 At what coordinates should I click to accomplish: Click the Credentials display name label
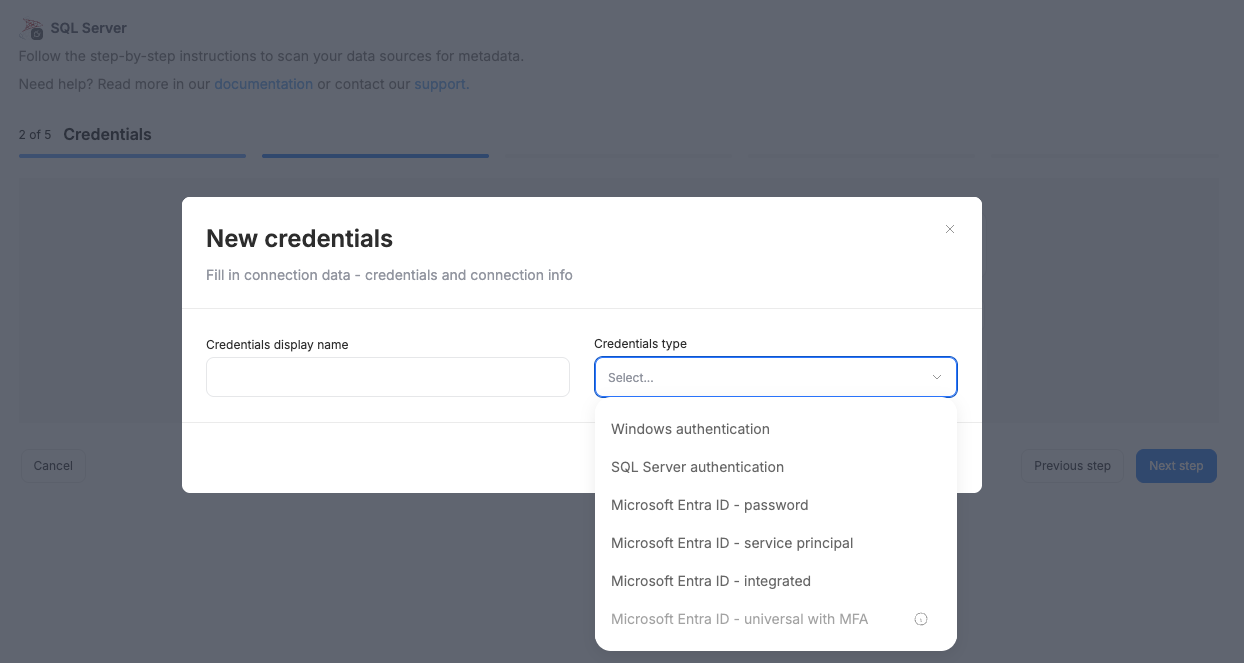click(x=277, y=345)
